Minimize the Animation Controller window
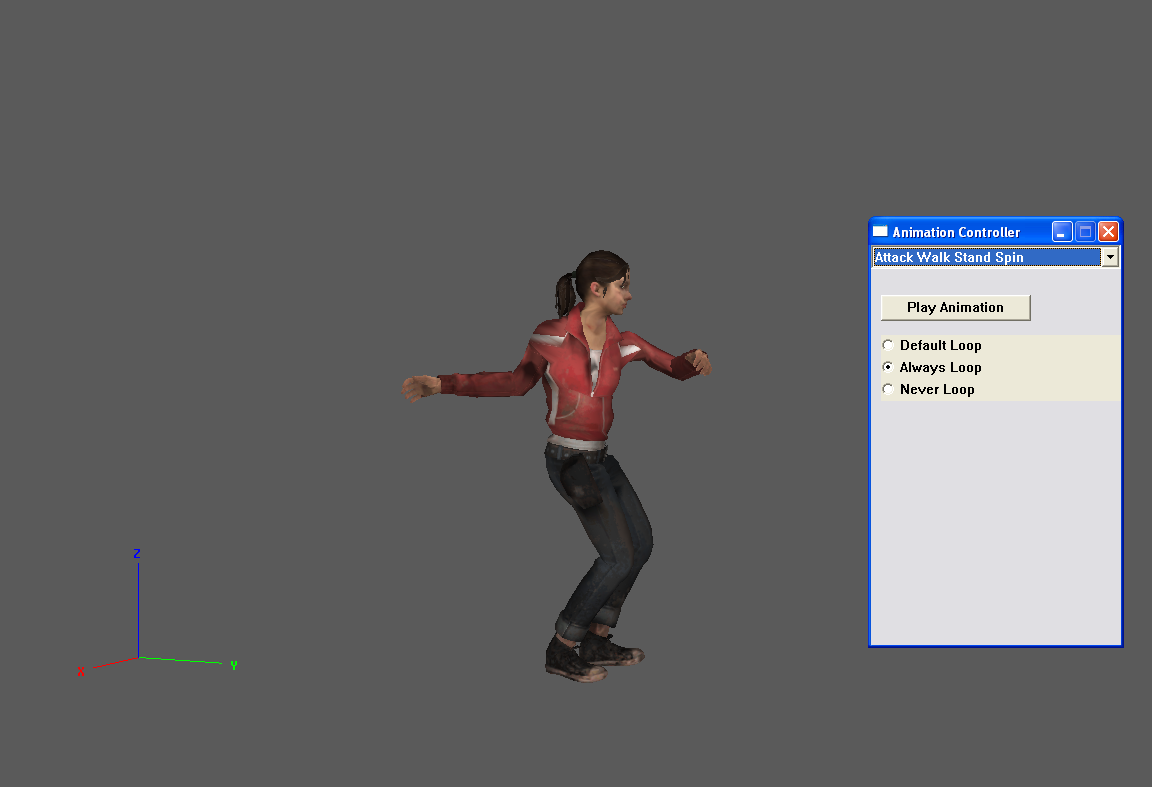 point(1062,232)
